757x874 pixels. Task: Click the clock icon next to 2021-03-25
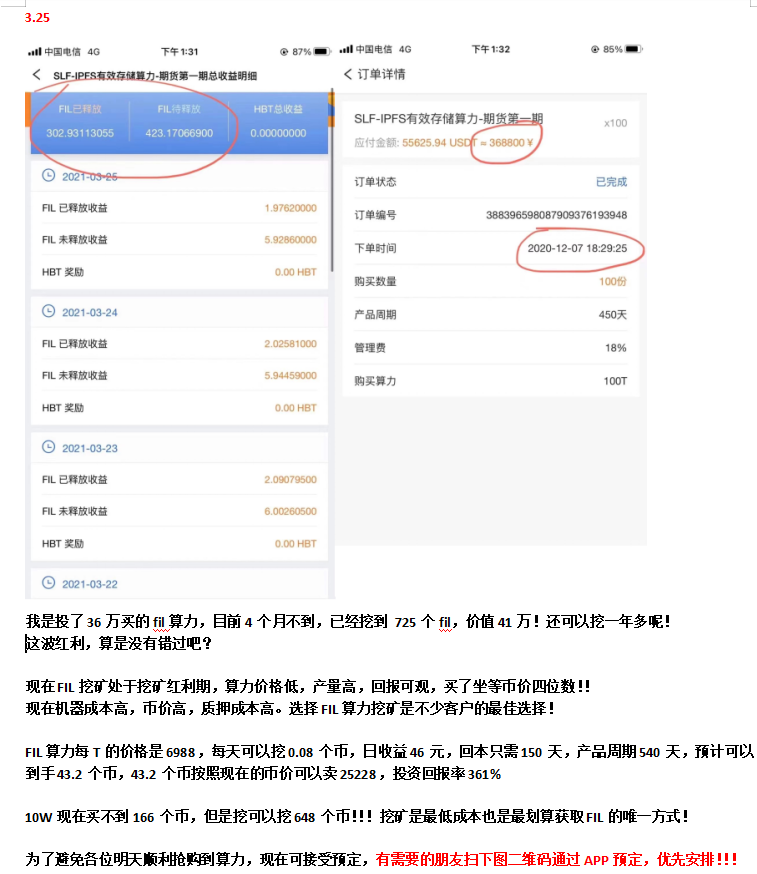pyautogui.click(x=48, y=176)
